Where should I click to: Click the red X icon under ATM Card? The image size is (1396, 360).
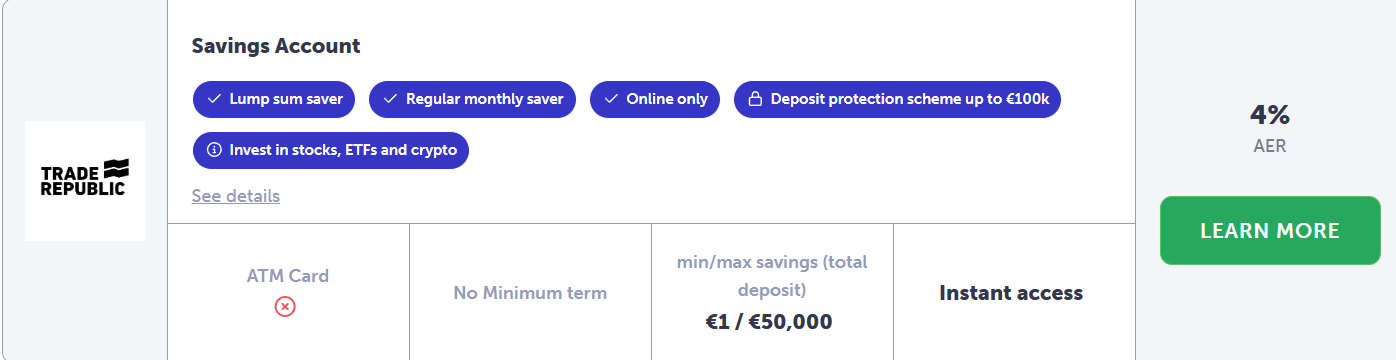pos(285,306)
